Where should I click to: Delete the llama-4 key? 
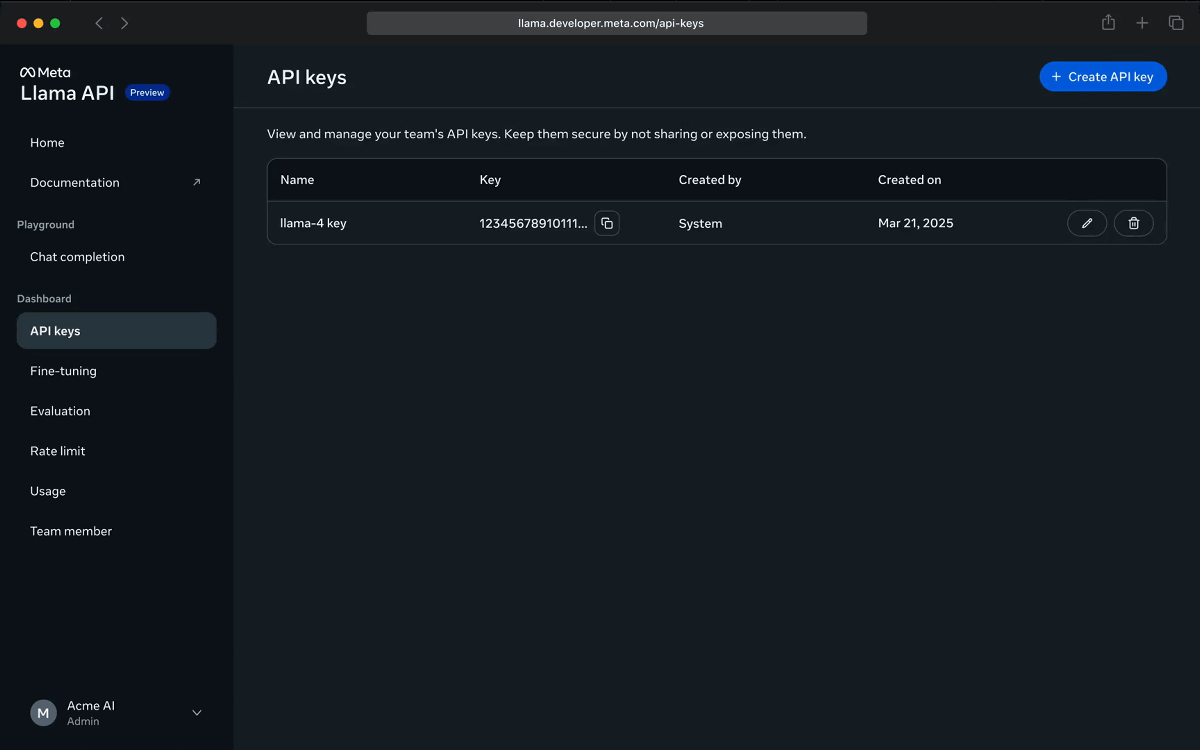1134,223
